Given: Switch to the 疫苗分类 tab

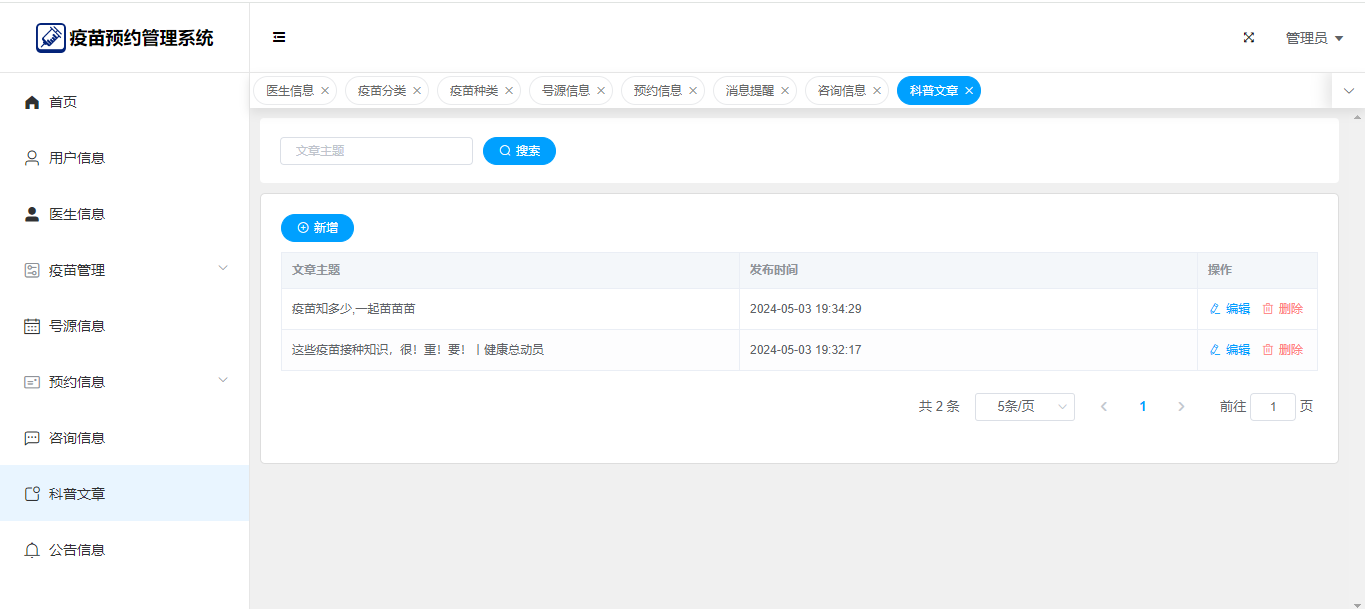Looking at the screenshot, I should coord(381,91).
